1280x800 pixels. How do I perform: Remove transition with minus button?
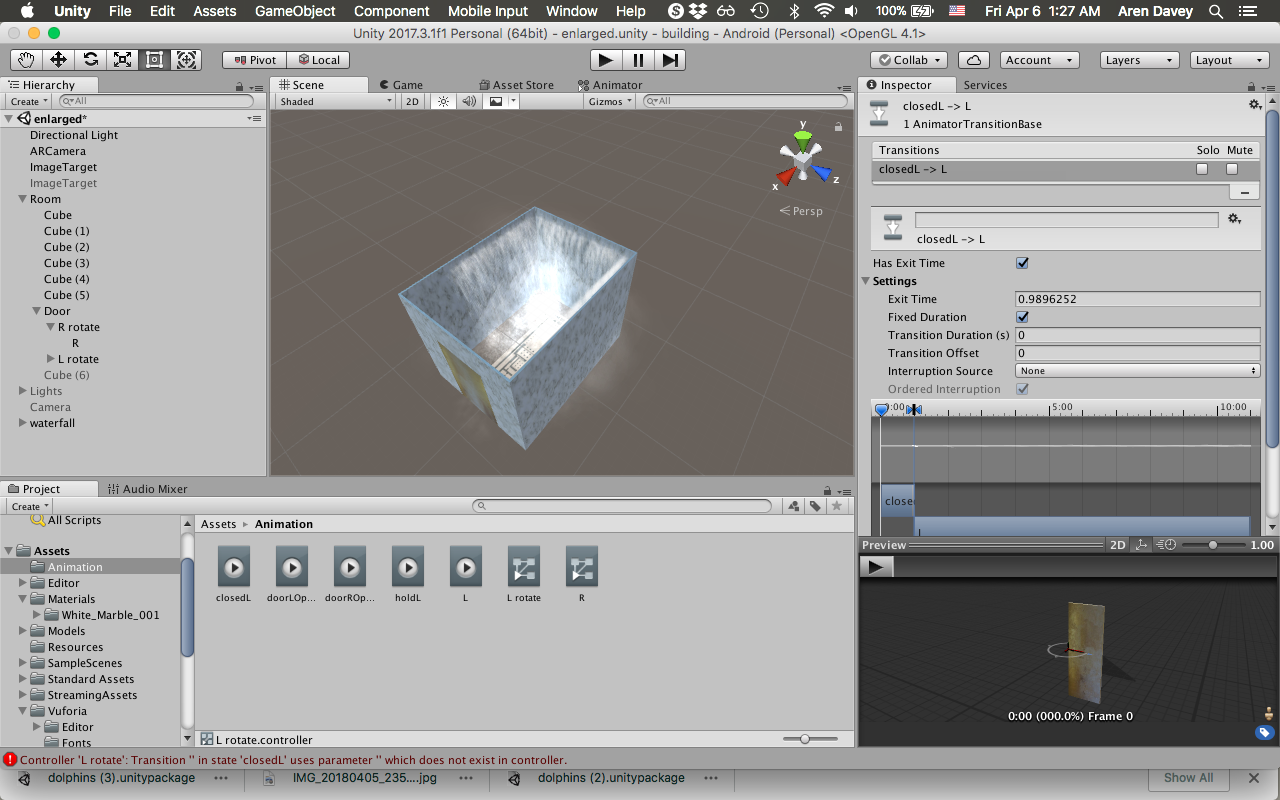(x=1244, y=192)
